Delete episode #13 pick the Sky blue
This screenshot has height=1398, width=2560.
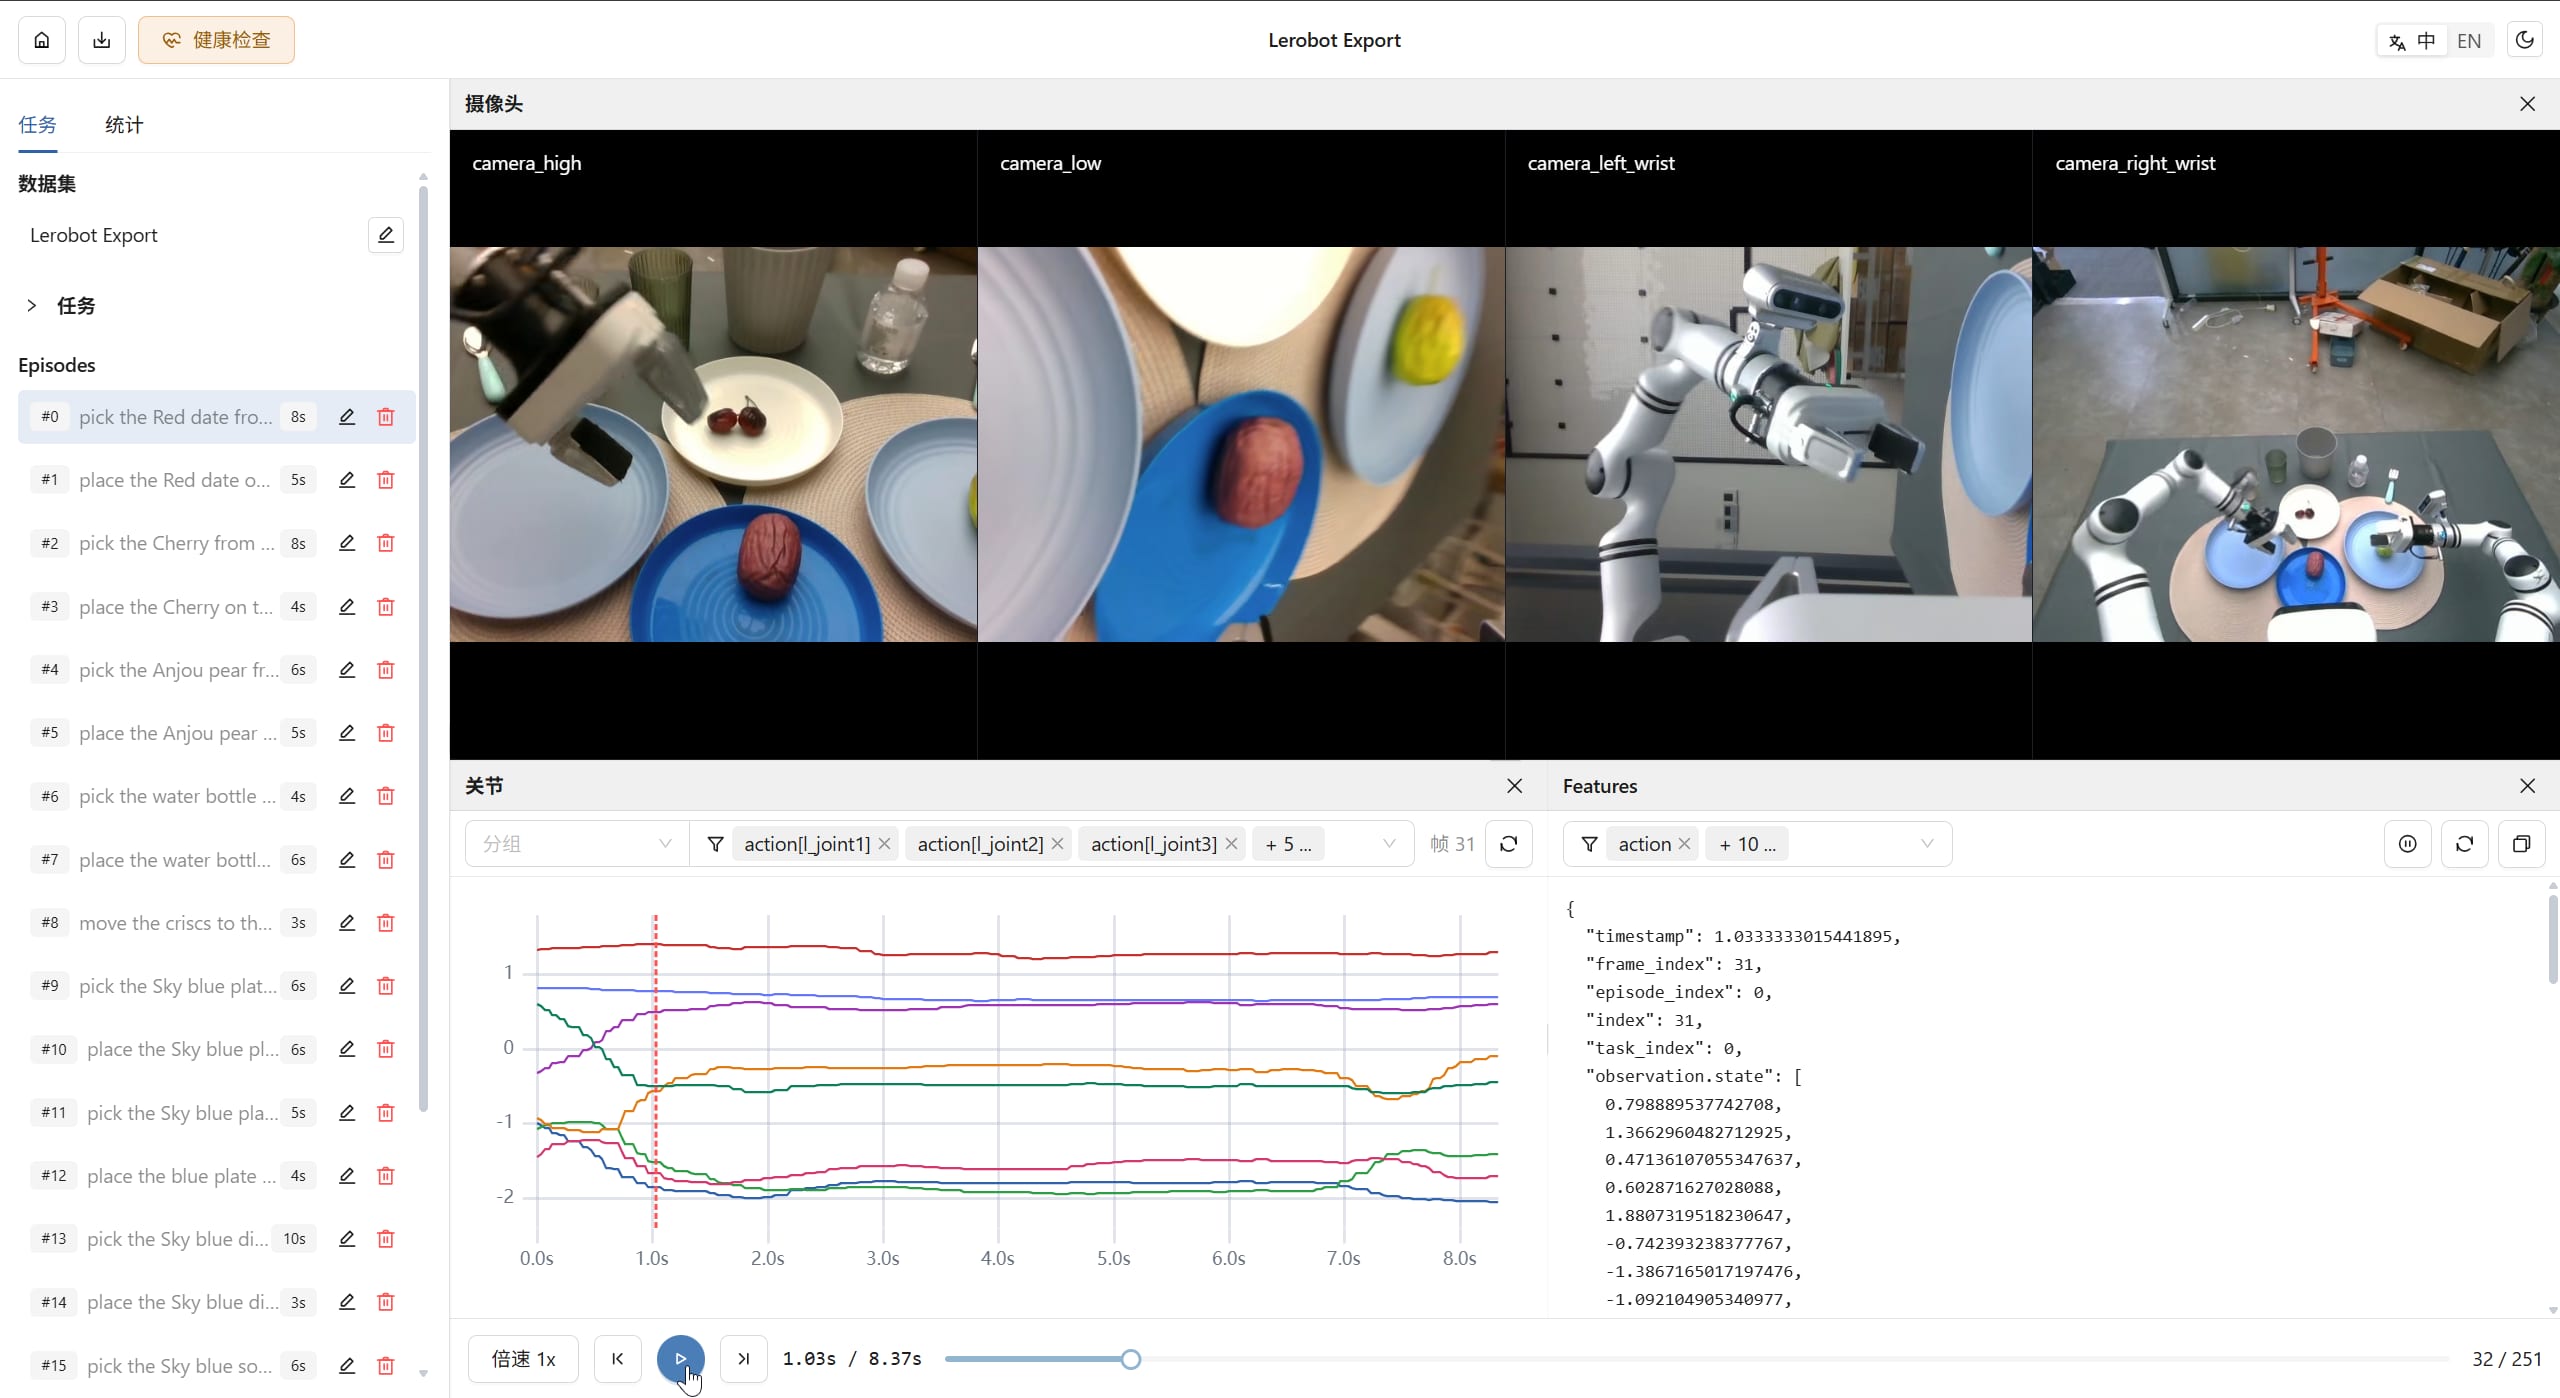[386, 1239]
